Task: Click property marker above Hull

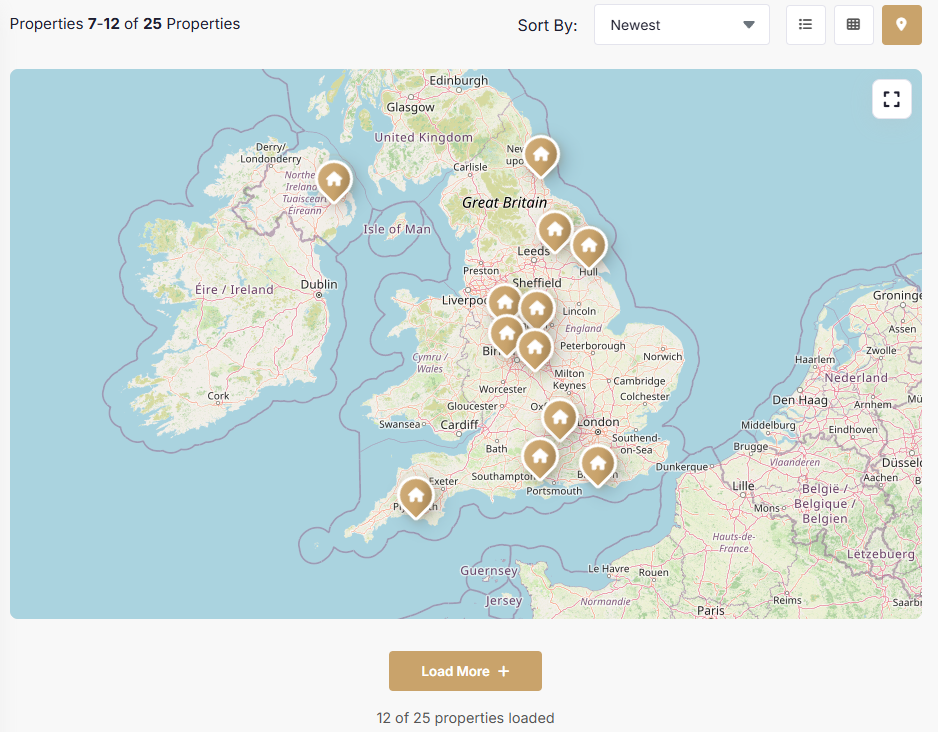Action: [x=589, y=247]
